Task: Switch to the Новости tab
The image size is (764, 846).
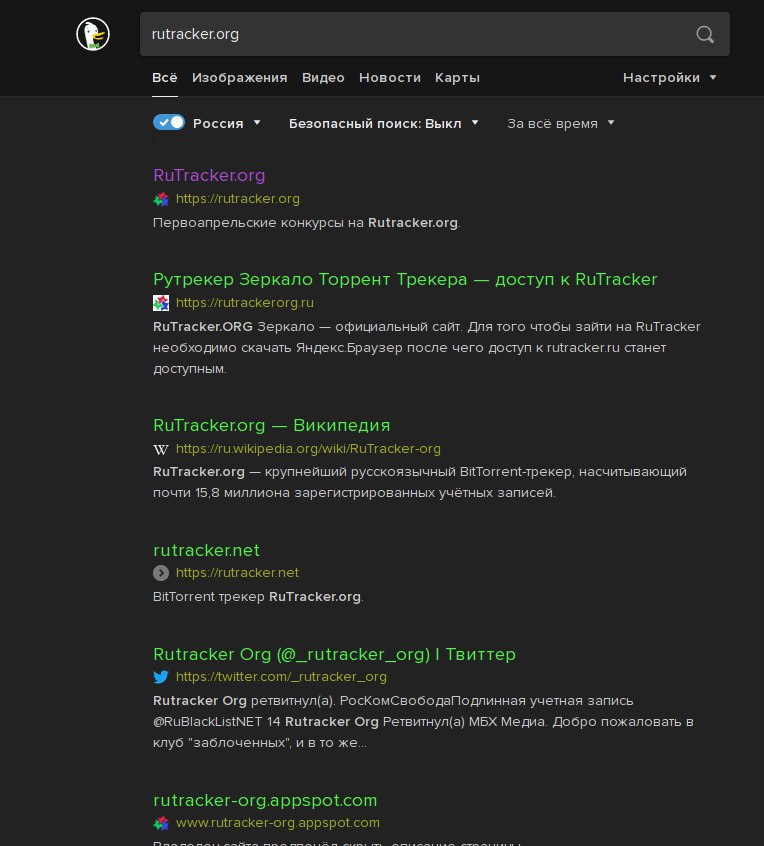Action: (390, 78)
